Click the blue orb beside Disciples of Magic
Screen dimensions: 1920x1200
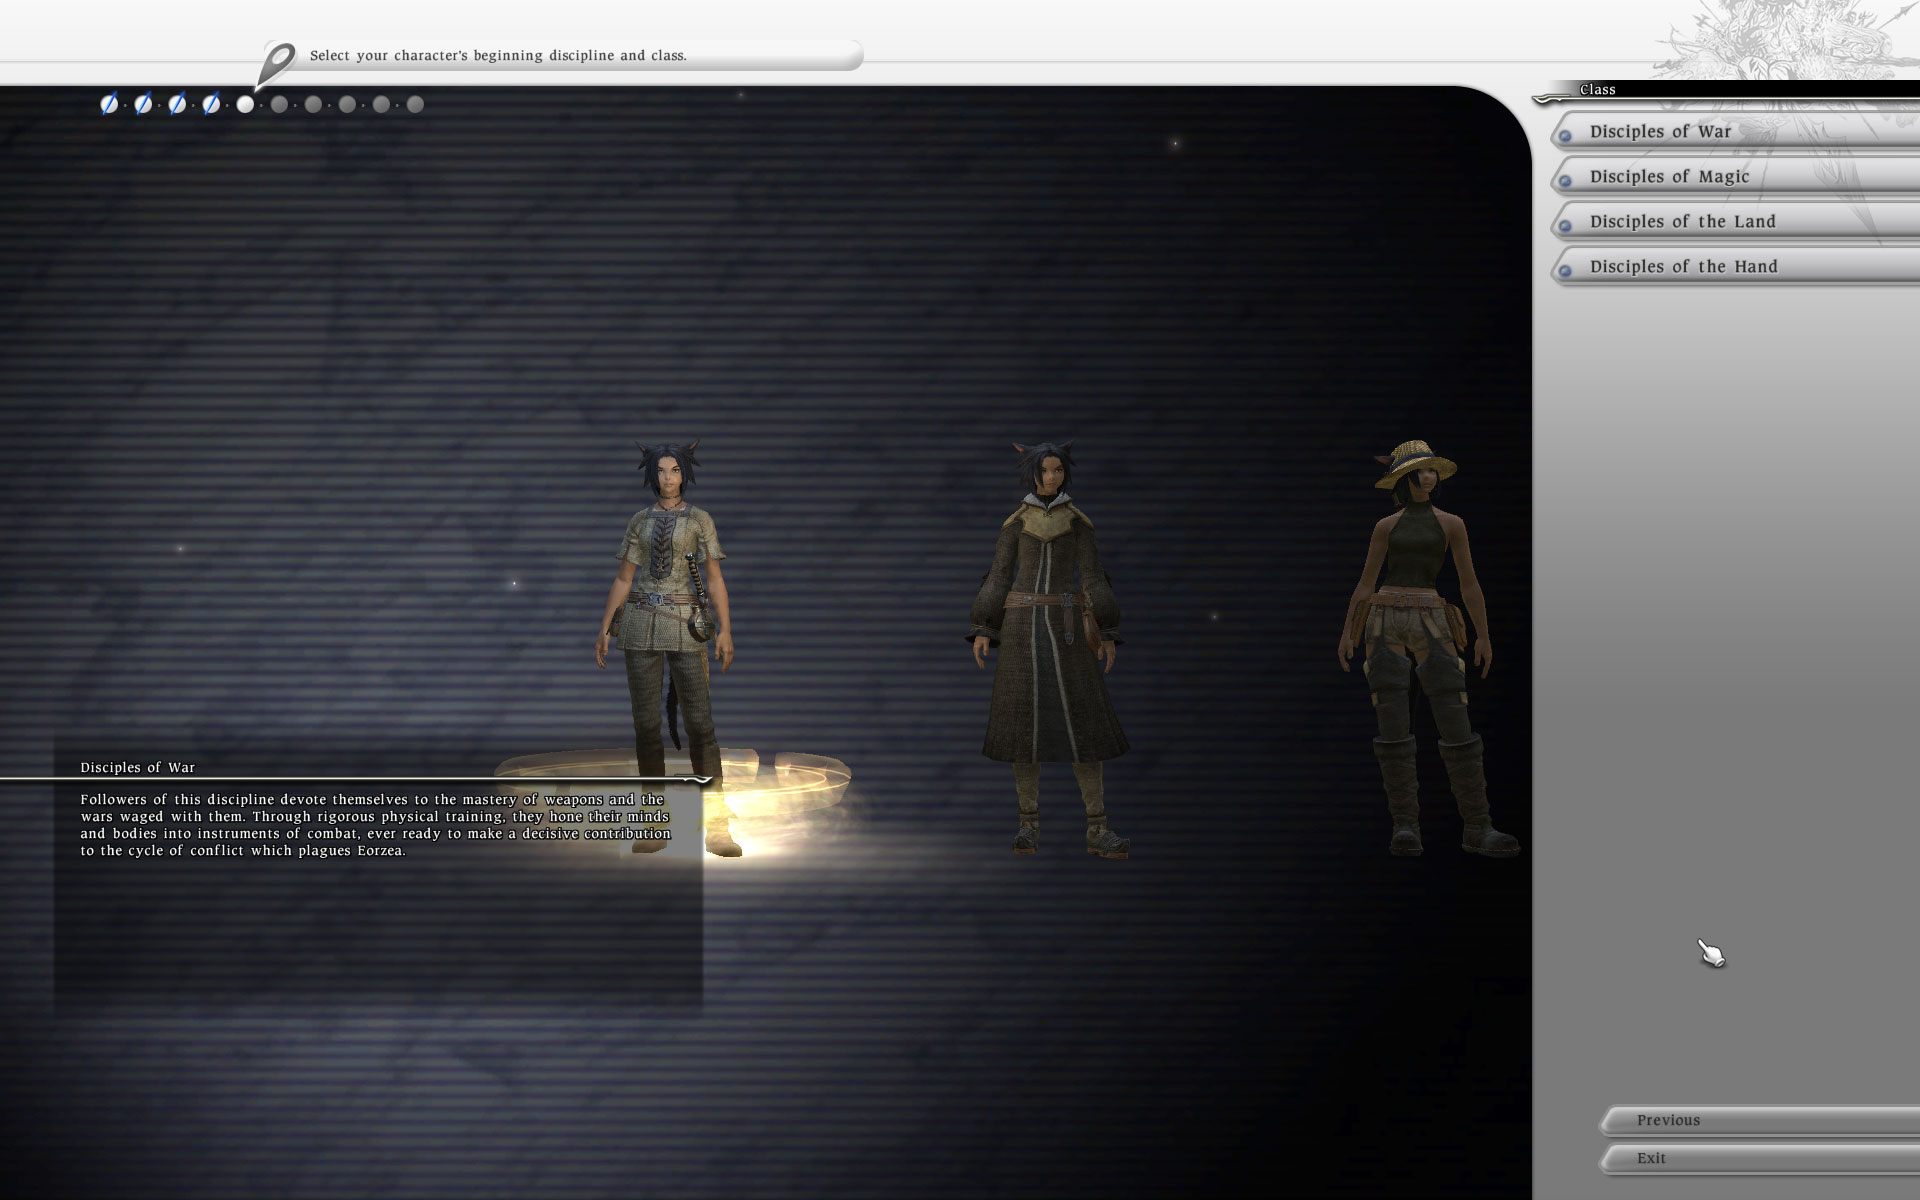click(x=1565, y=180)
